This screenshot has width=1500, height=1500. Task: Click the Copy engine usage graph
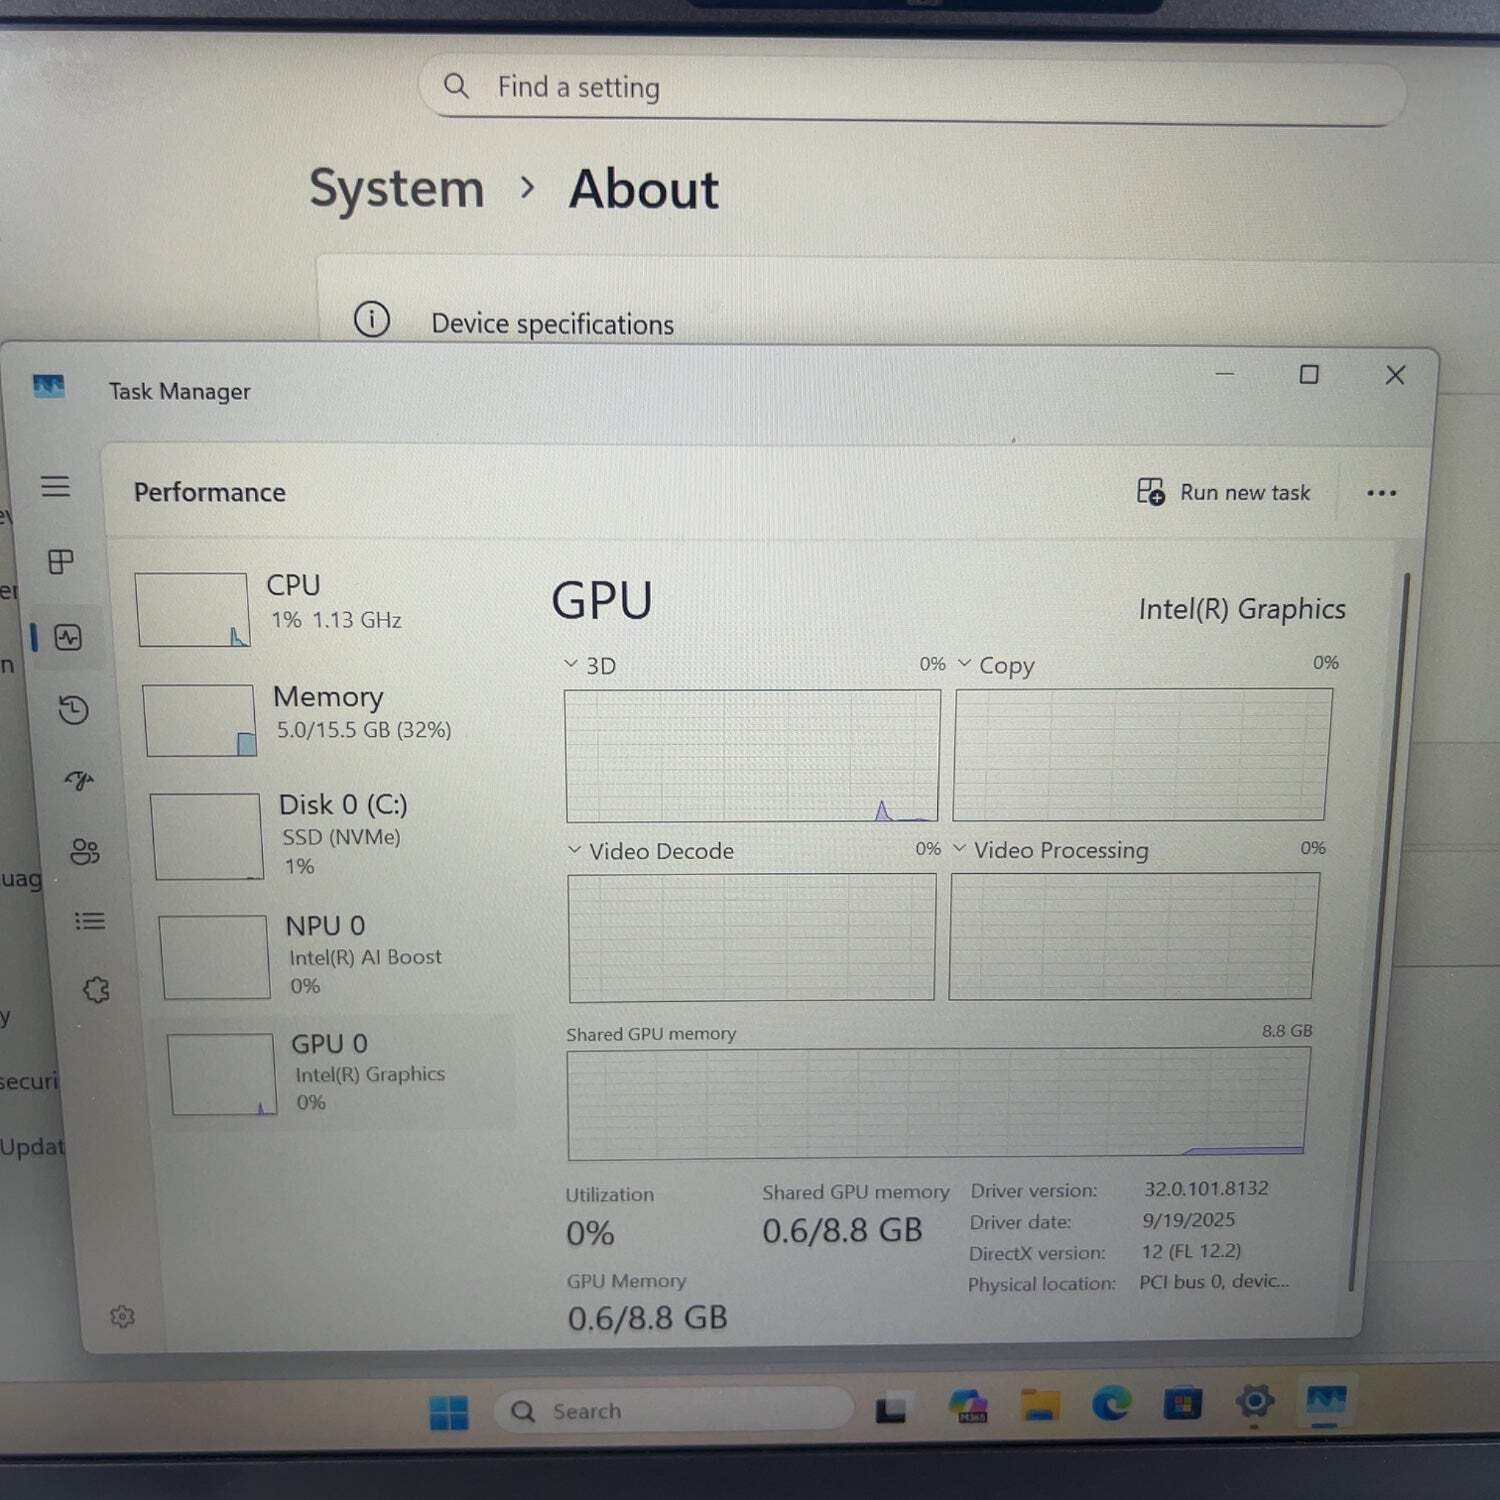coord(1142,754)
